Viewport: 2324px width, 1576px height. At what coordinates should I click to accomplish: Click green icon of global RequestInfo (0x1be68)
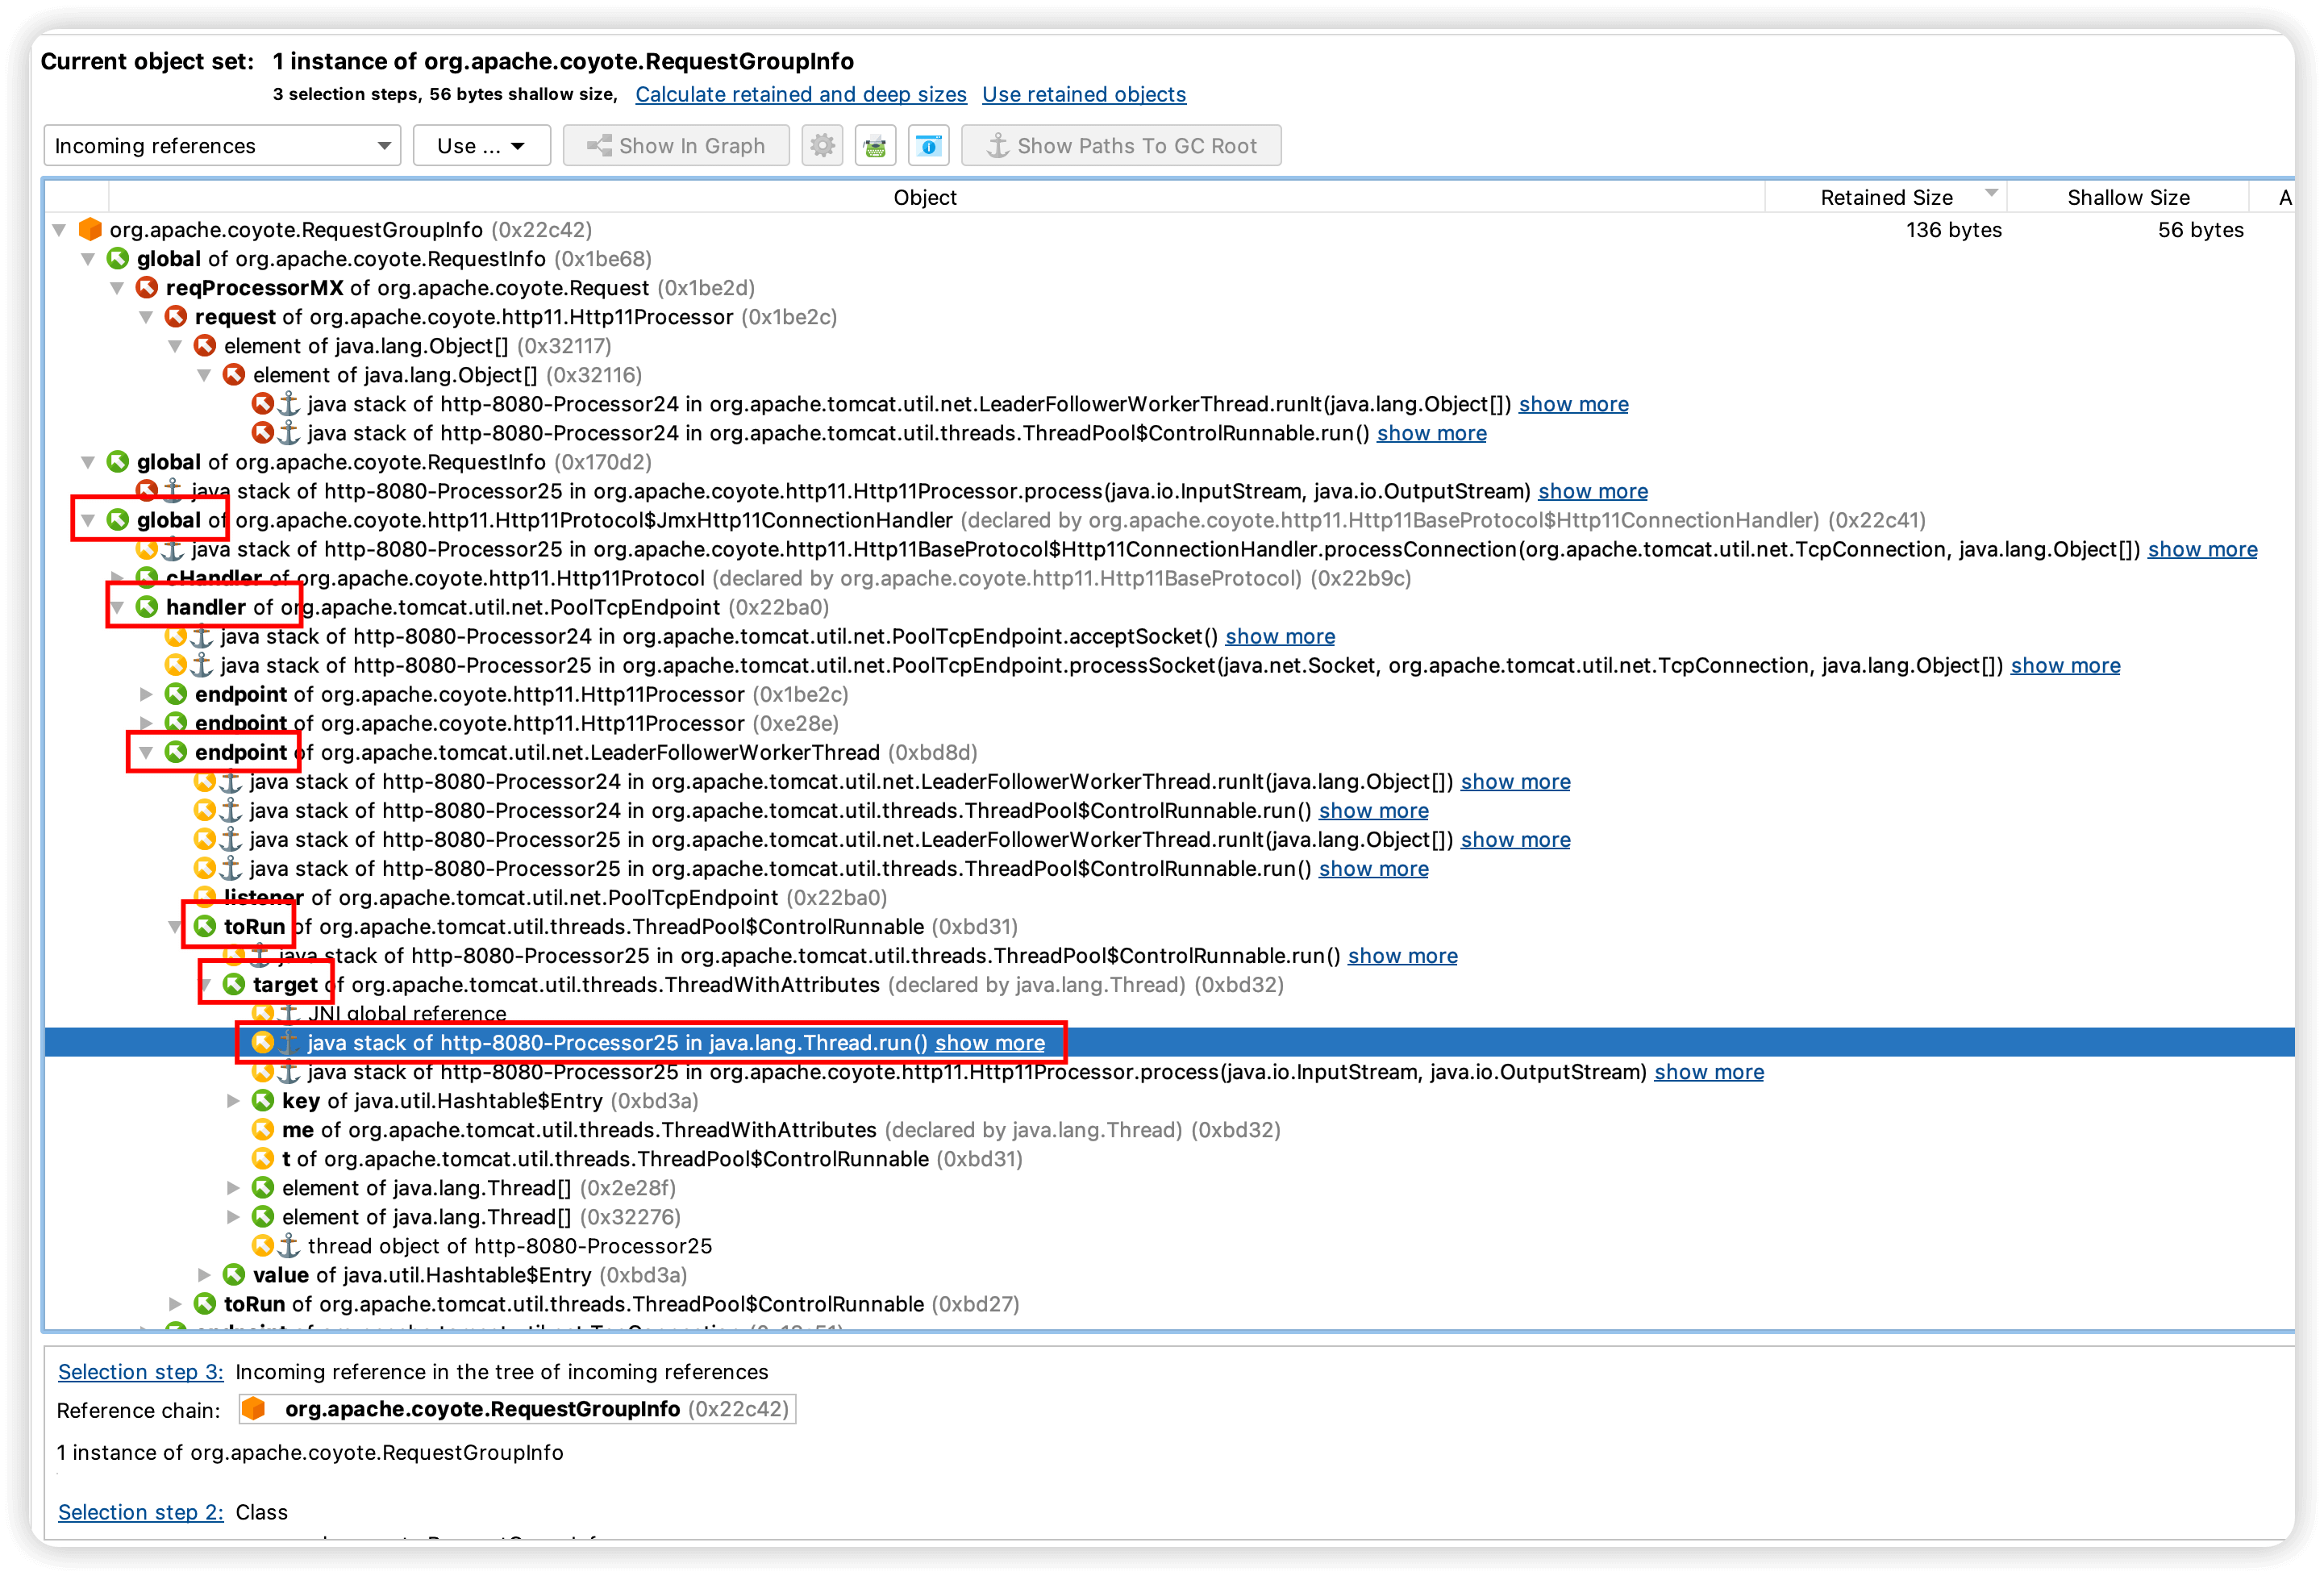tap(118, 259)
